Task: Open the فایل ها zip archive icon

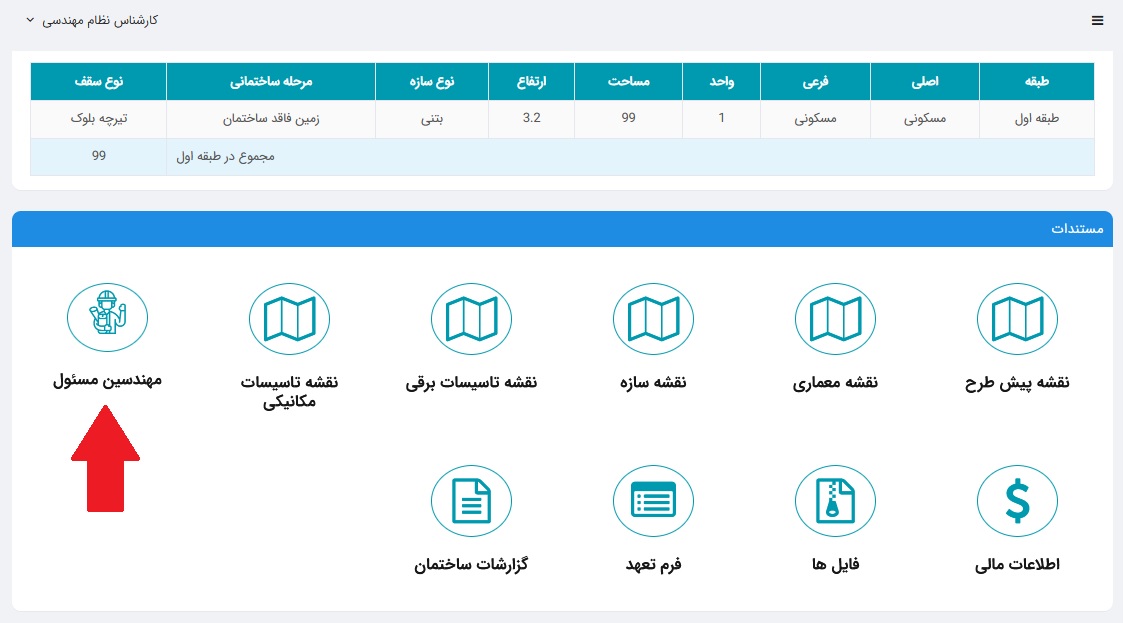Action: point(835,500)
